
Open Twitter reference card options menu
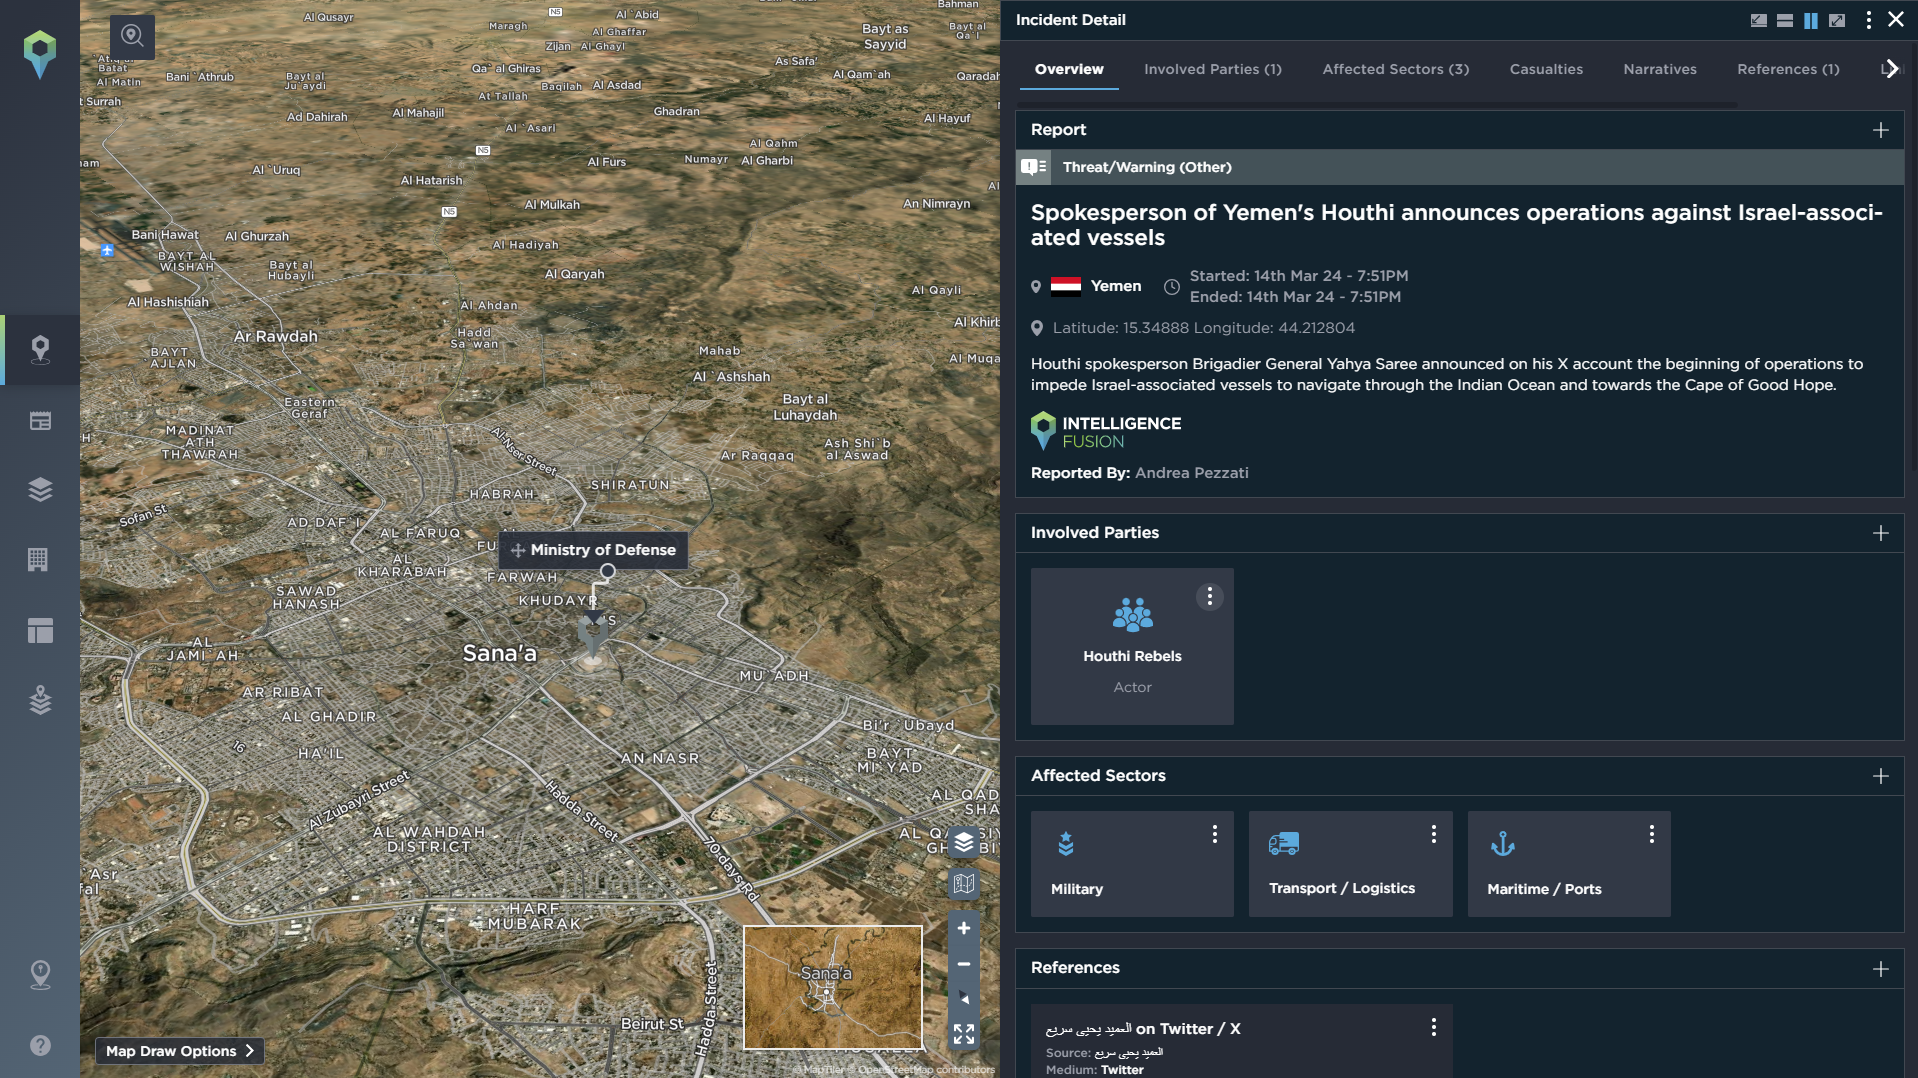1433,1027
